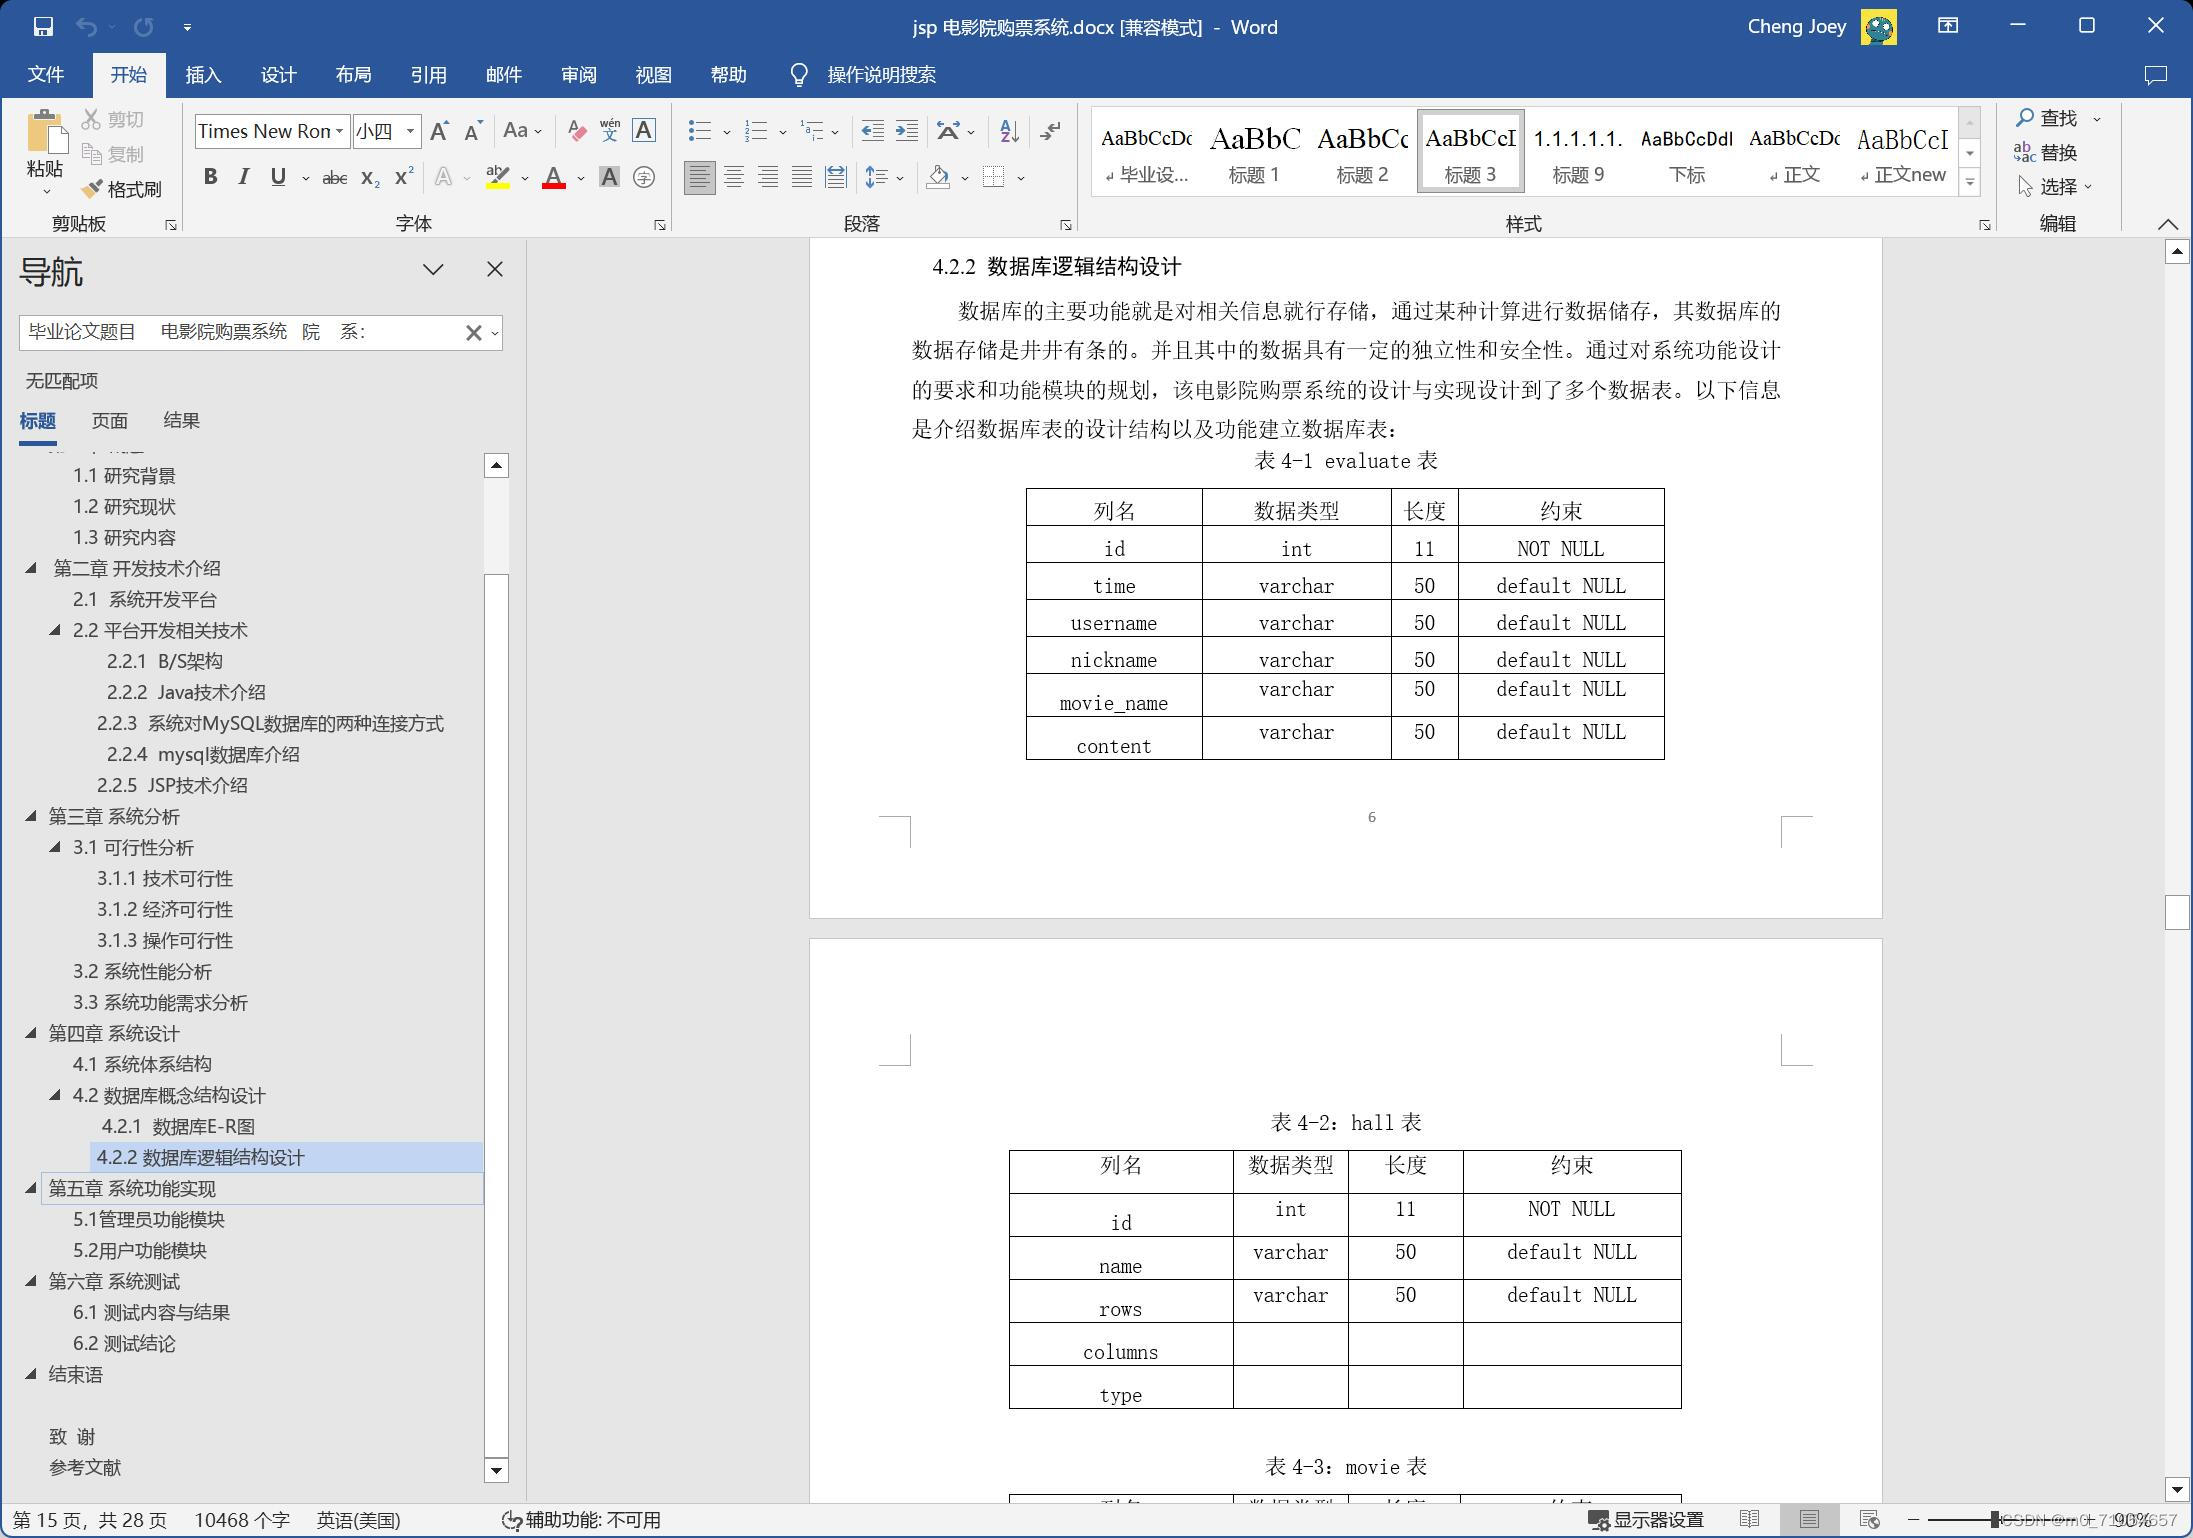Click the document vertical scrollbar thumb
The width and height of the screenshot is (2193, 1538).
[2177, 912]
